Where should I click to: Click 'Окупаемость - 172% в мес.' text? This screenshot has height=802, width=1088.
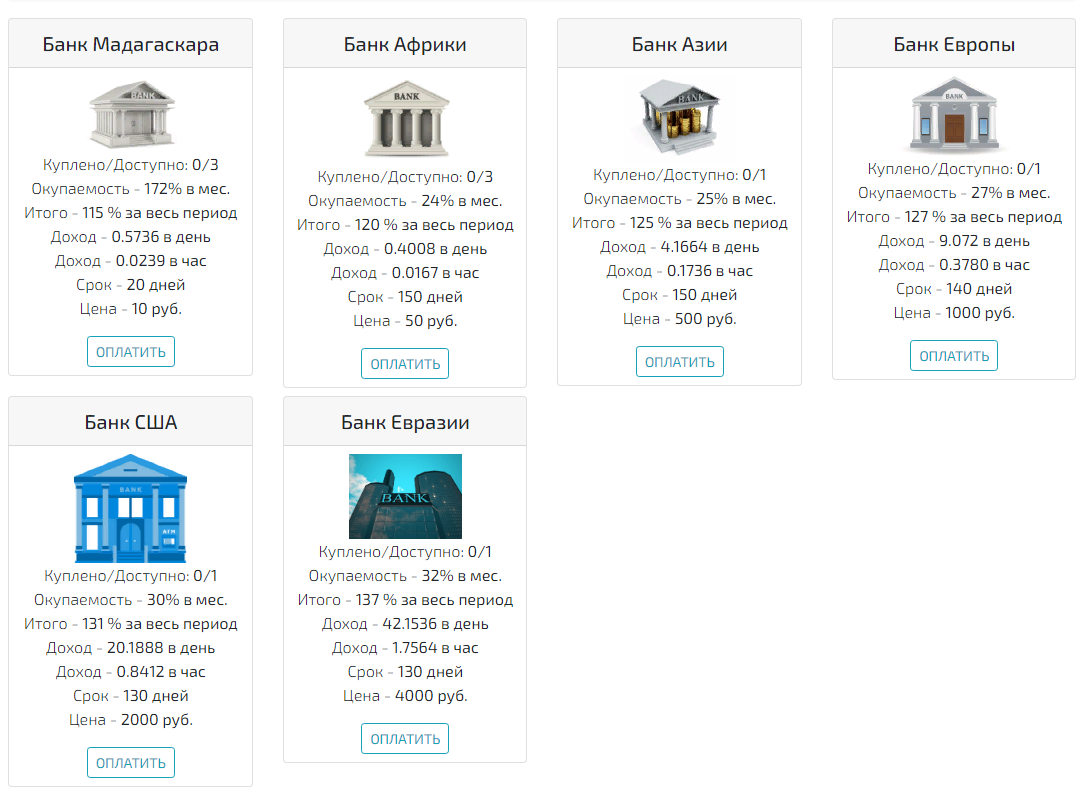pos(130,189)
